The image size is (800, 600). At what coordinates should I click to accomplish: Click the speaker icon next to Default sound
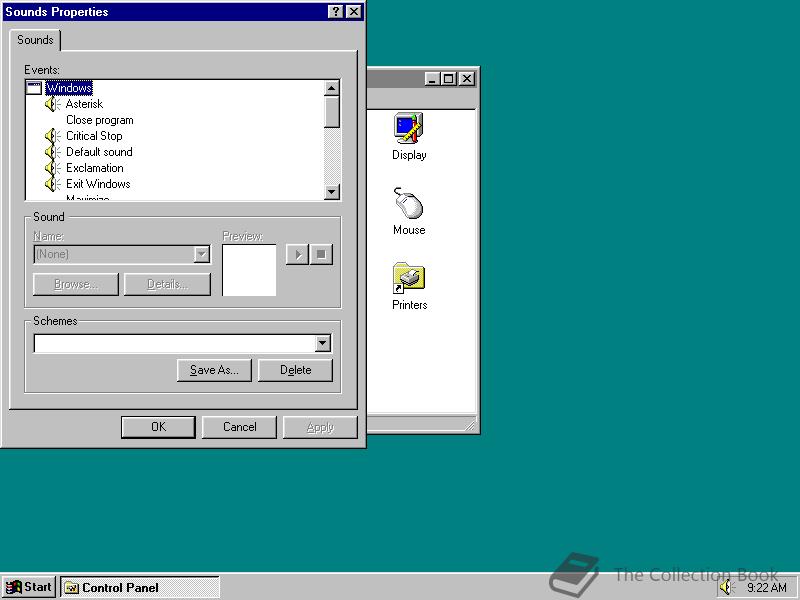point(53,152)
